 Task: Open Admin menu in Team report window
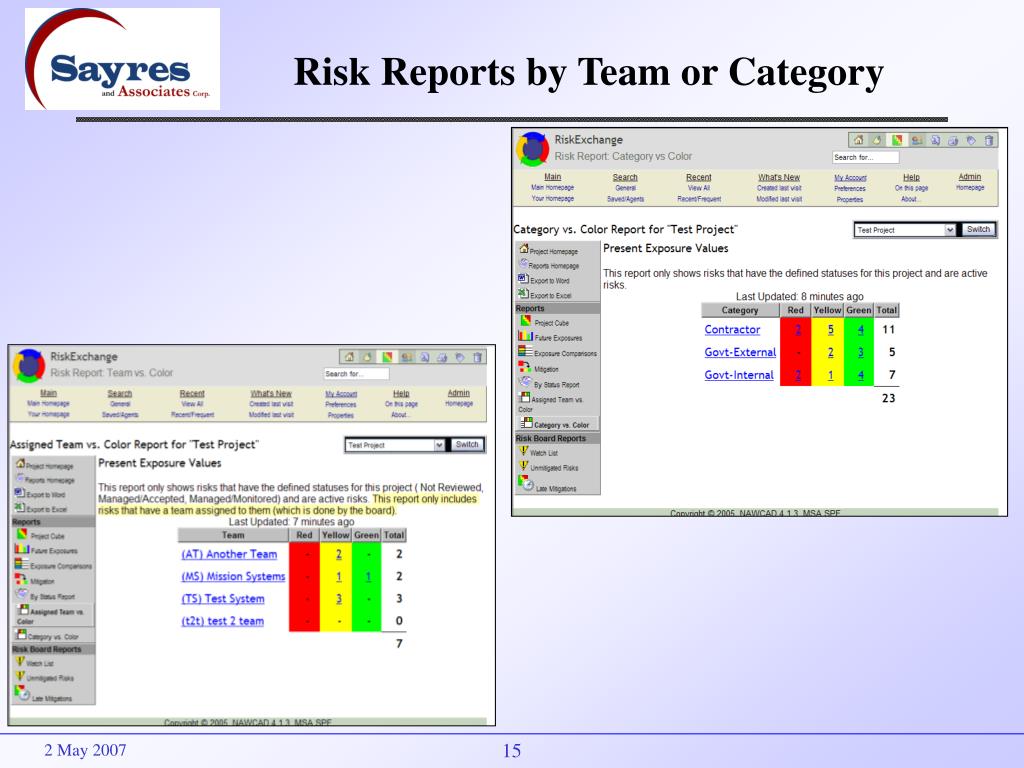pos(458,392)
